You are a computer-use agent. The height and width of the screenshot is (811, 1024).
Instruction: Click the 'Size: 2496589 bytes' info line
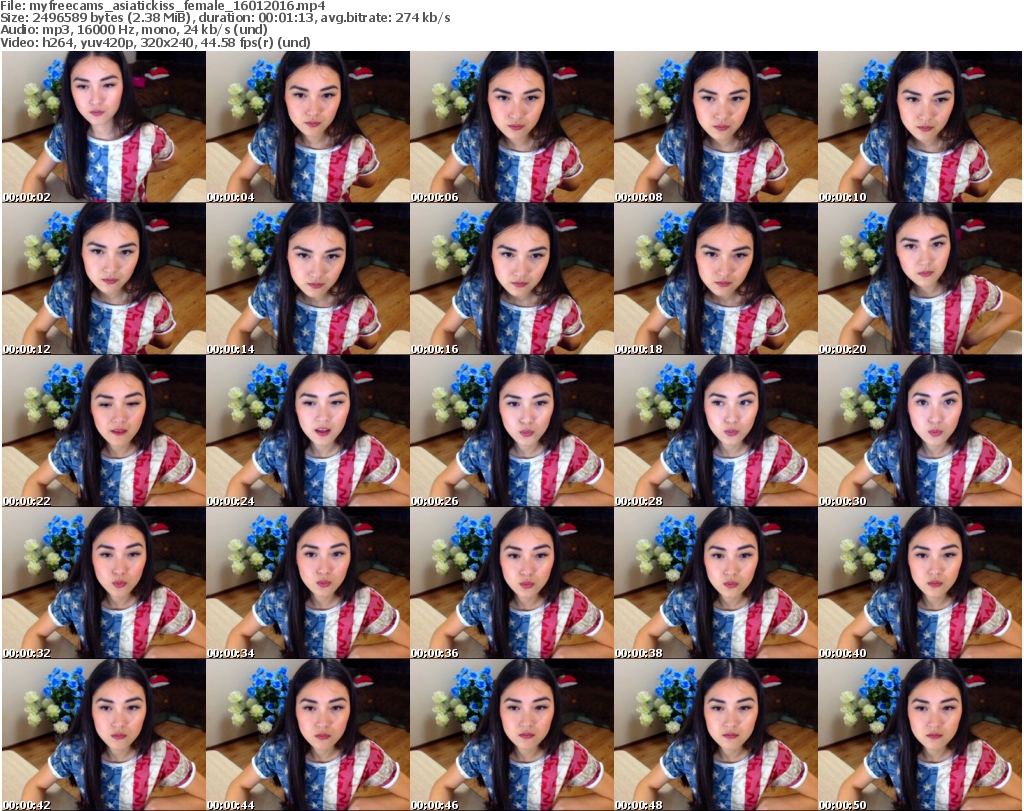click(225, 18)
